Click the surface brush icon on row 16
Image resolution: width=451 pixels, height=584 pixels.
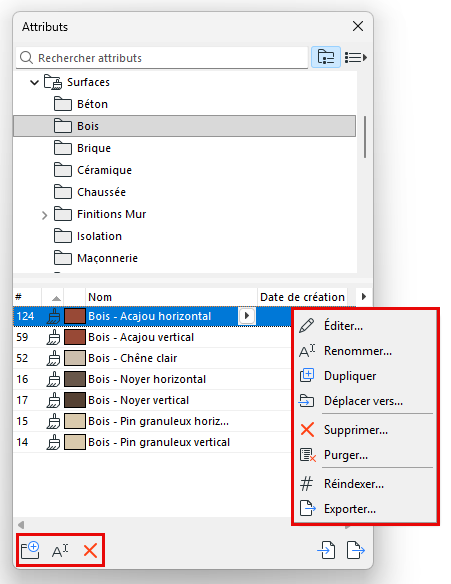[53, 379]
